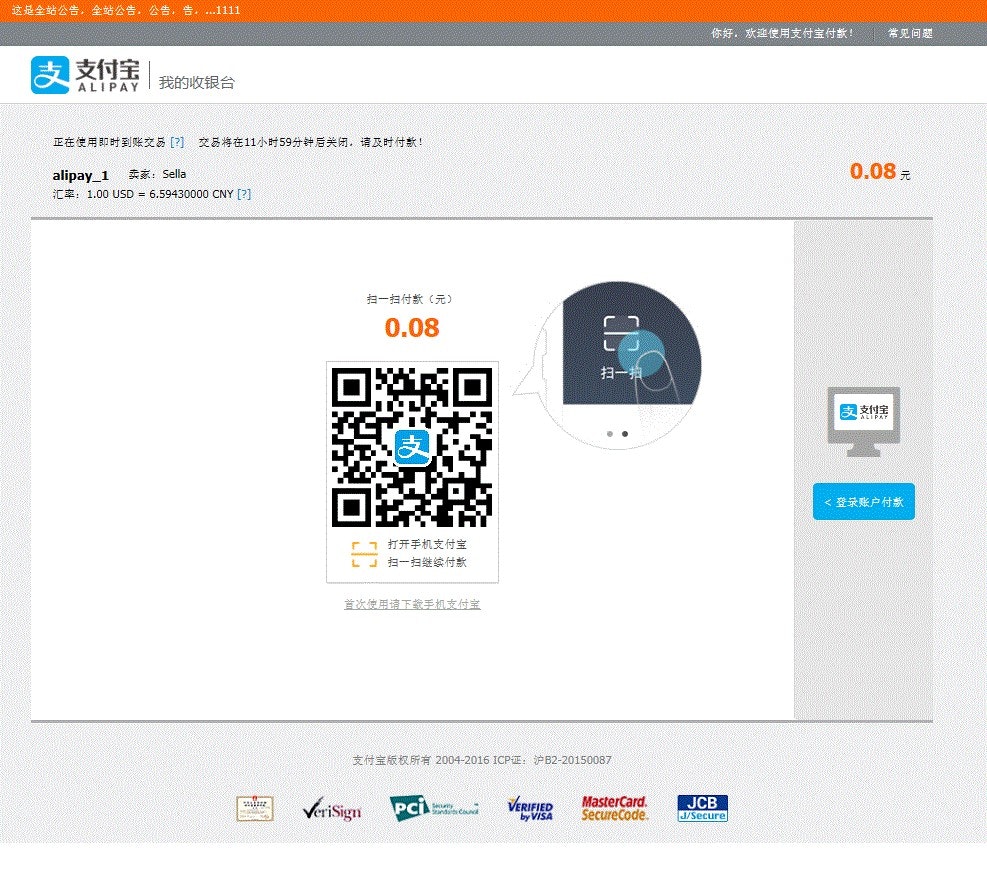Click the VeriSign security badge
Image resolution: width=987 pixels, height=870 pixels.
pyautogui.click(x=332, y=809)
